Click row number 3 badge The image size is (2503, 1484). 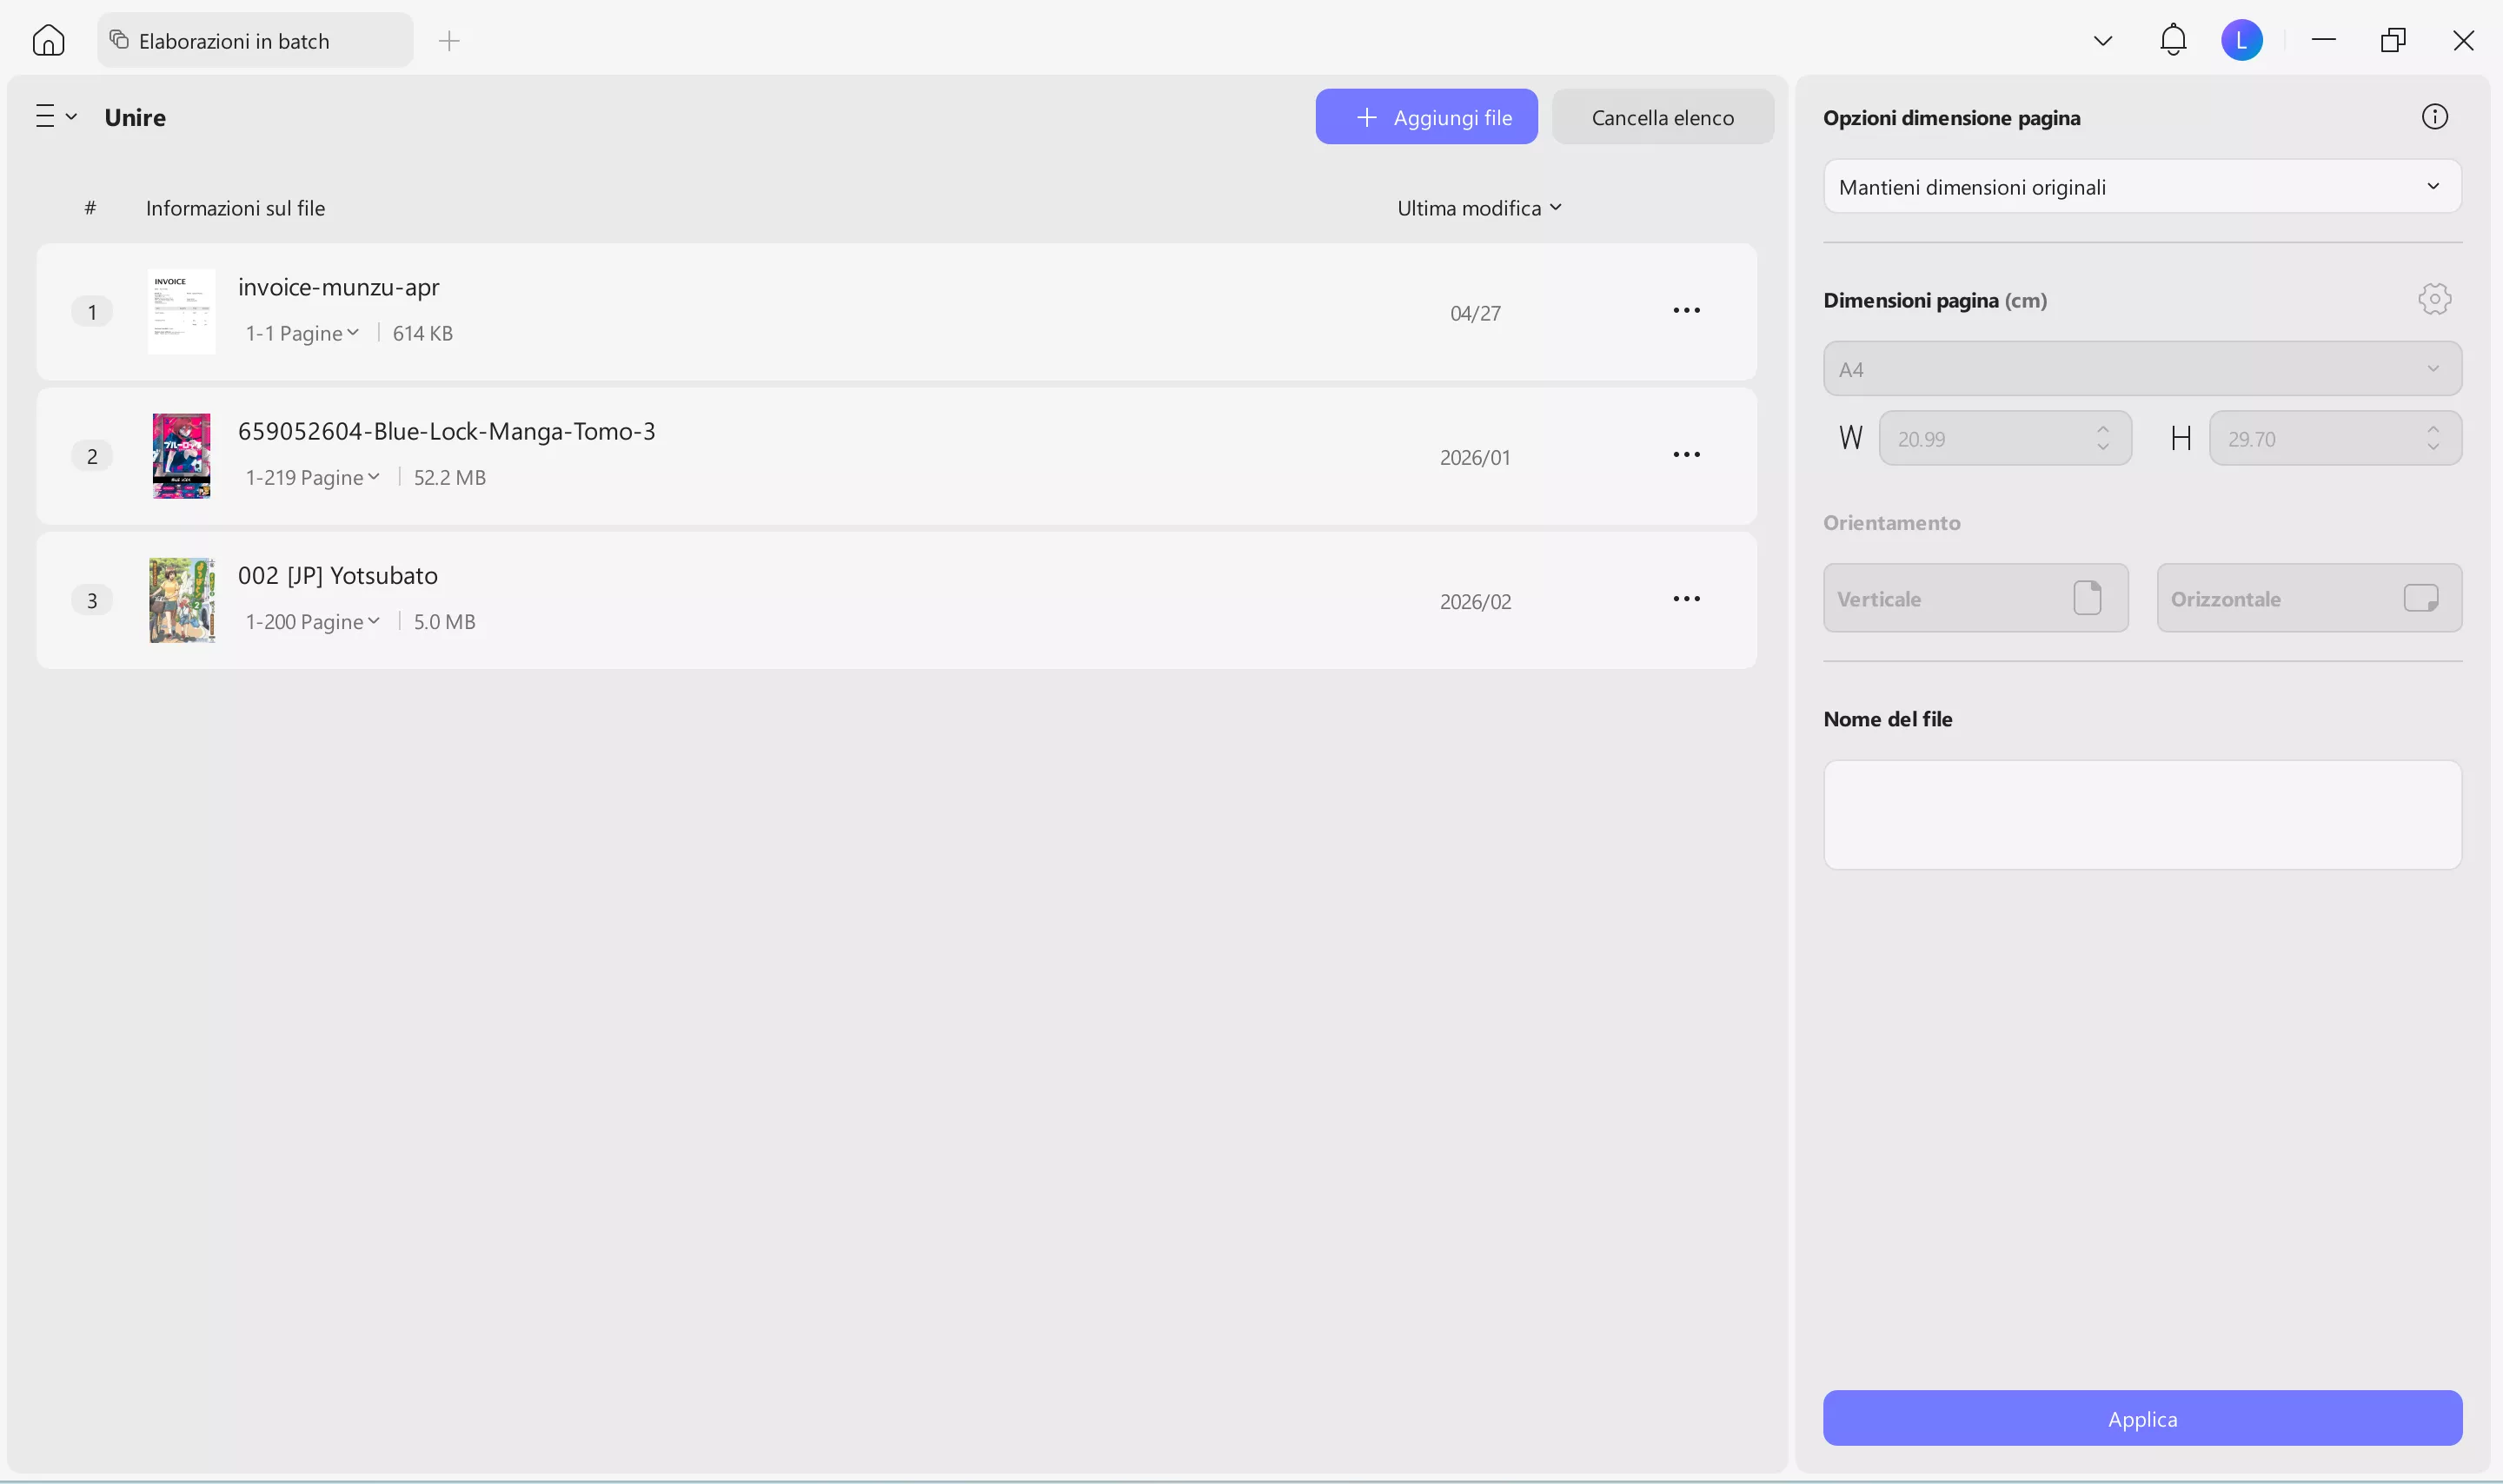pos(92,600)
